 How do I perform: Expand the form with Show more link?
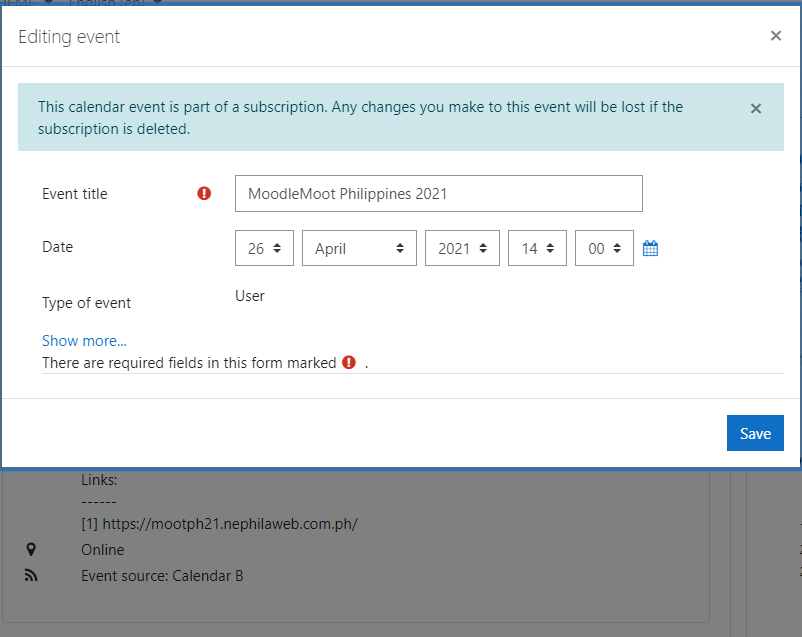pos(84,341)
